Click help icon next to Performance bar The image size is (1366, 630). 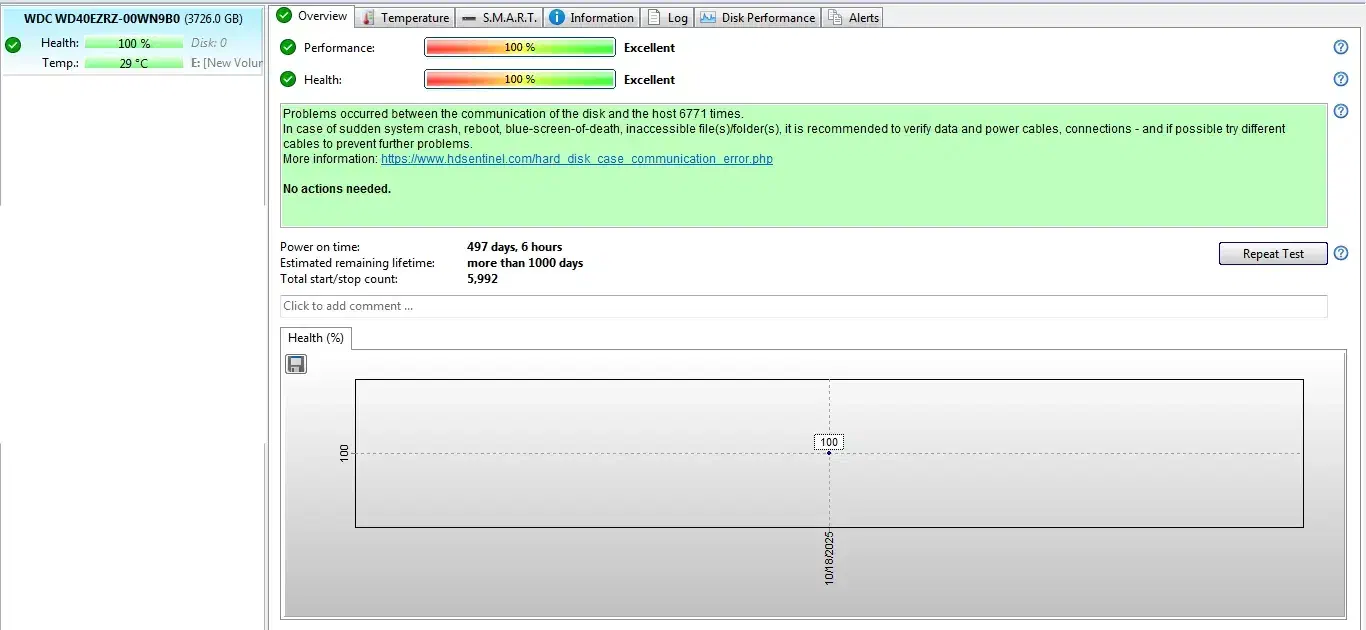click(1341, 47)
